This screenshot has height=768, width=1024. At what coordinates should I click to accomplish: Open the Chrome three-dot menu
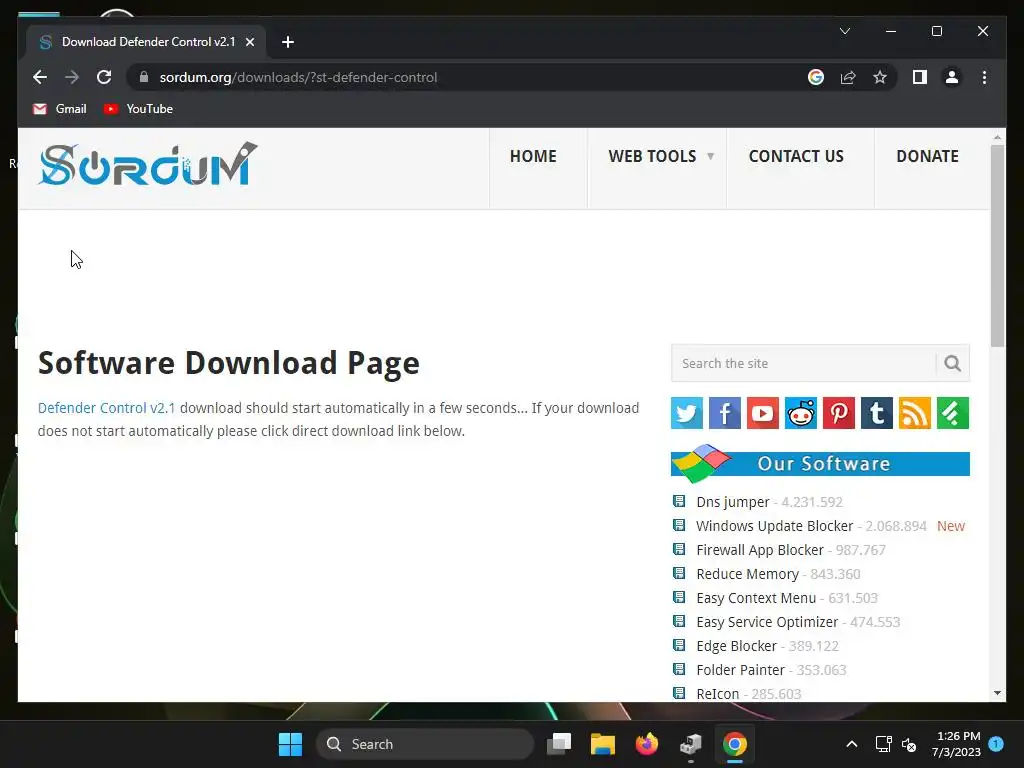(x=984, y=77)
